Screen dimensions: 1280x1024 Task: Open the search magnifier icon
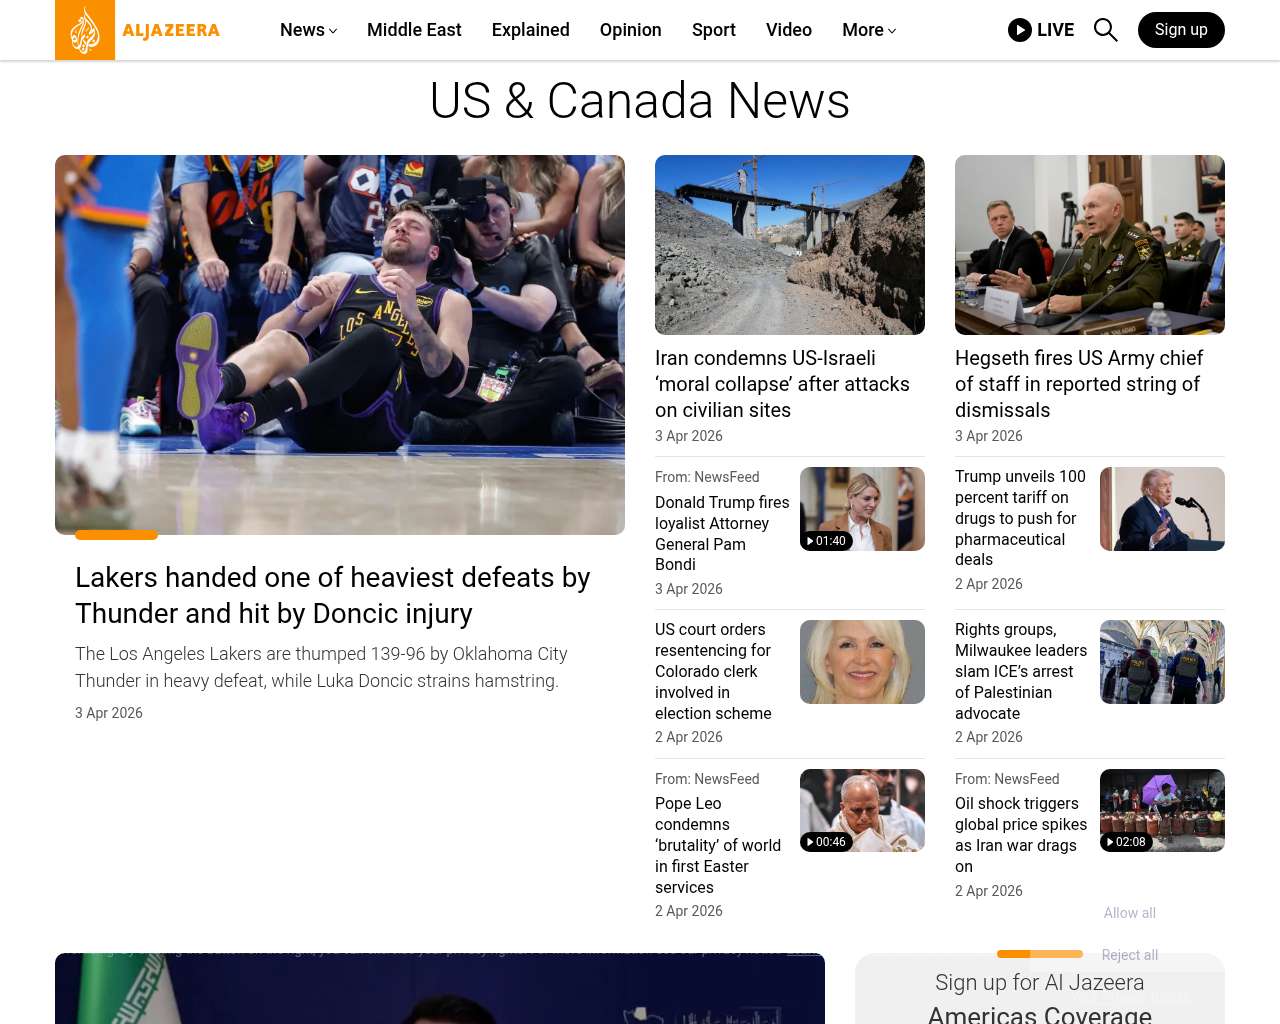pos(1105,30)
